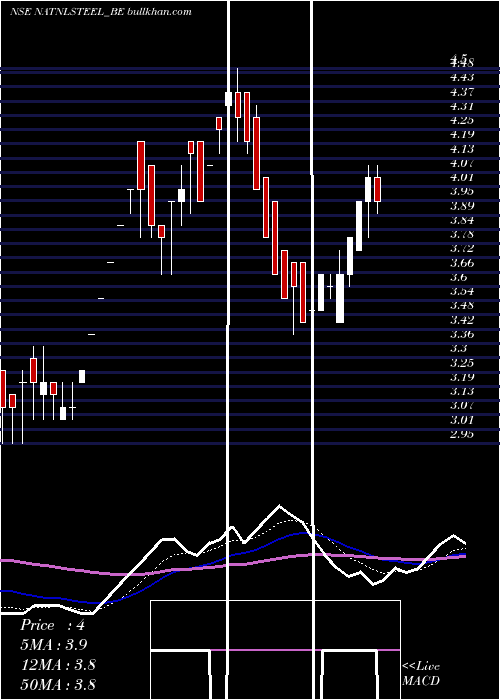Select the 3.95 price axis label
The height and width of the screenshot is (700, 500).
[462, 192]
